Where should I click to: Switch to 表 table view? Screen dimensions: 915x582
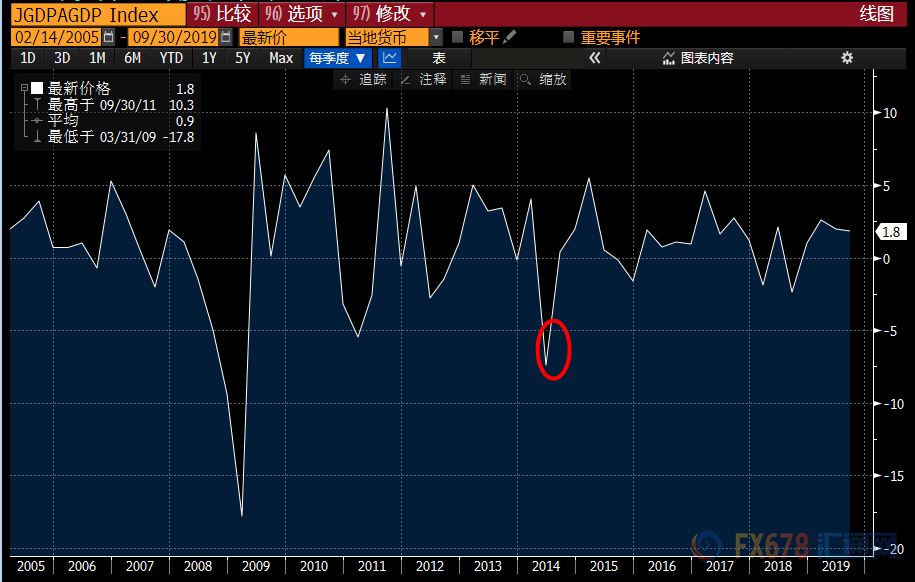438,58
